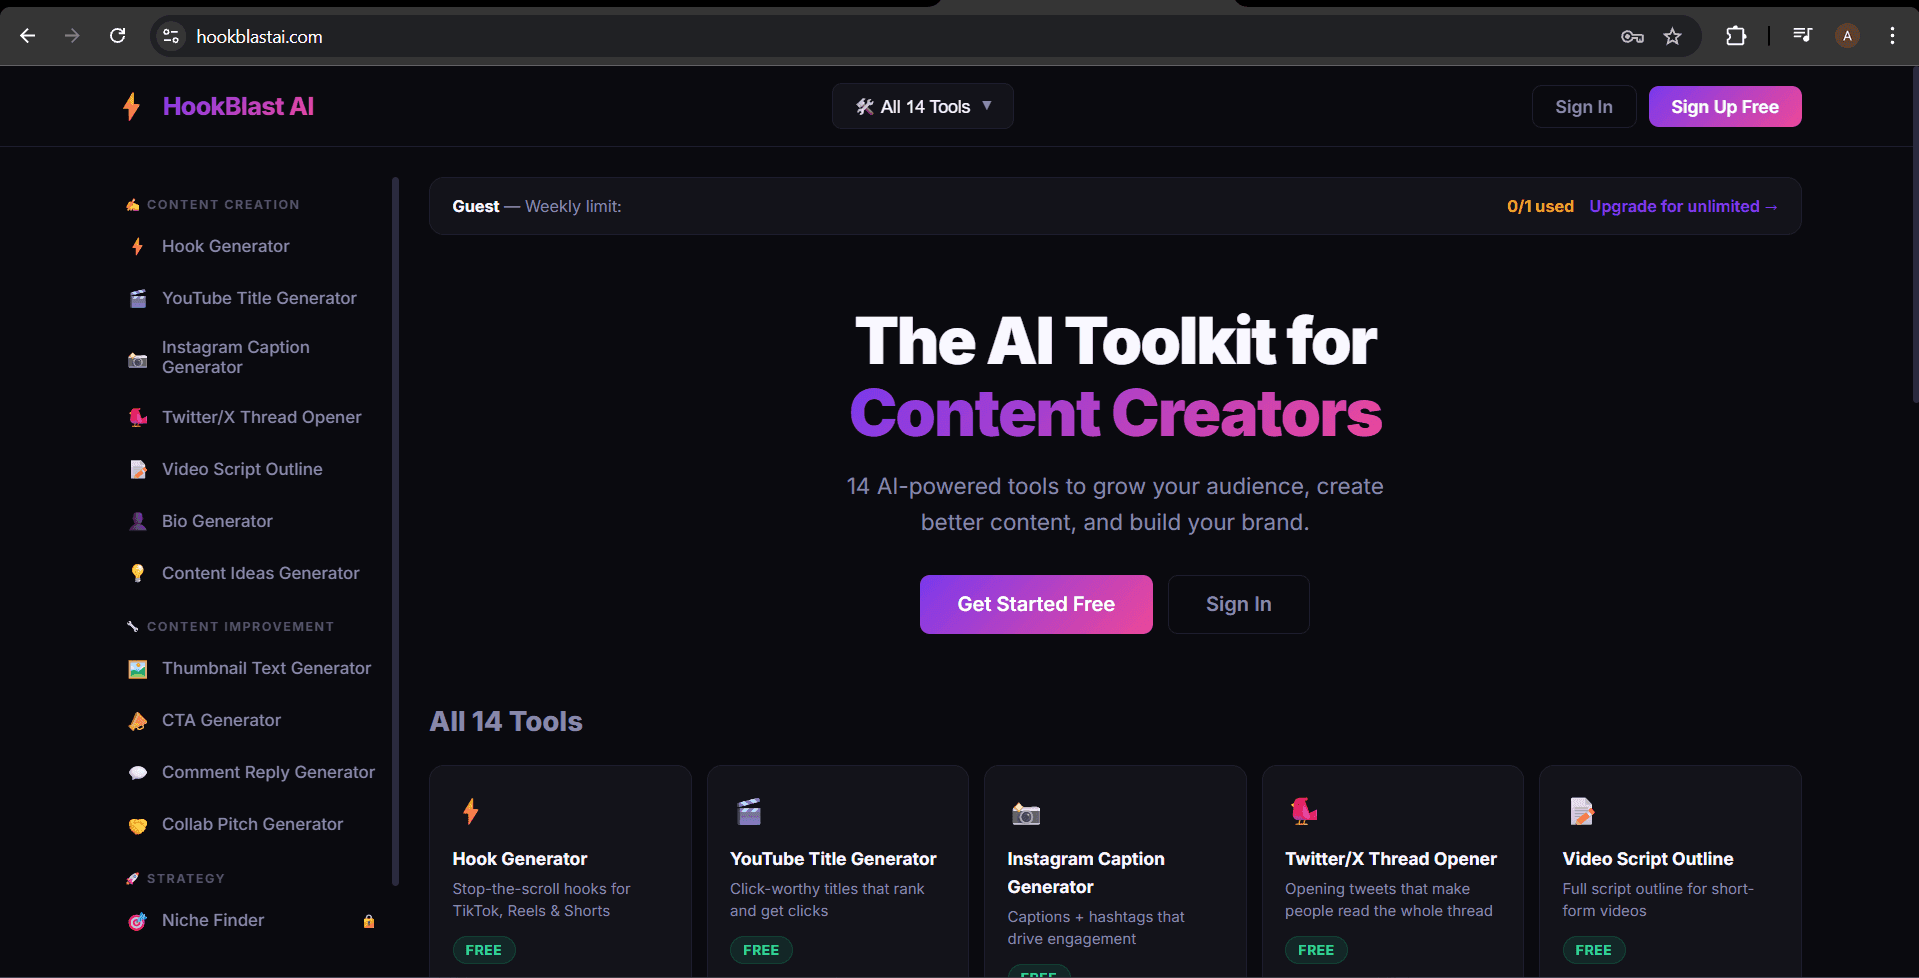
Task: Bookmark this page with the star icon
Action: 1672,37
